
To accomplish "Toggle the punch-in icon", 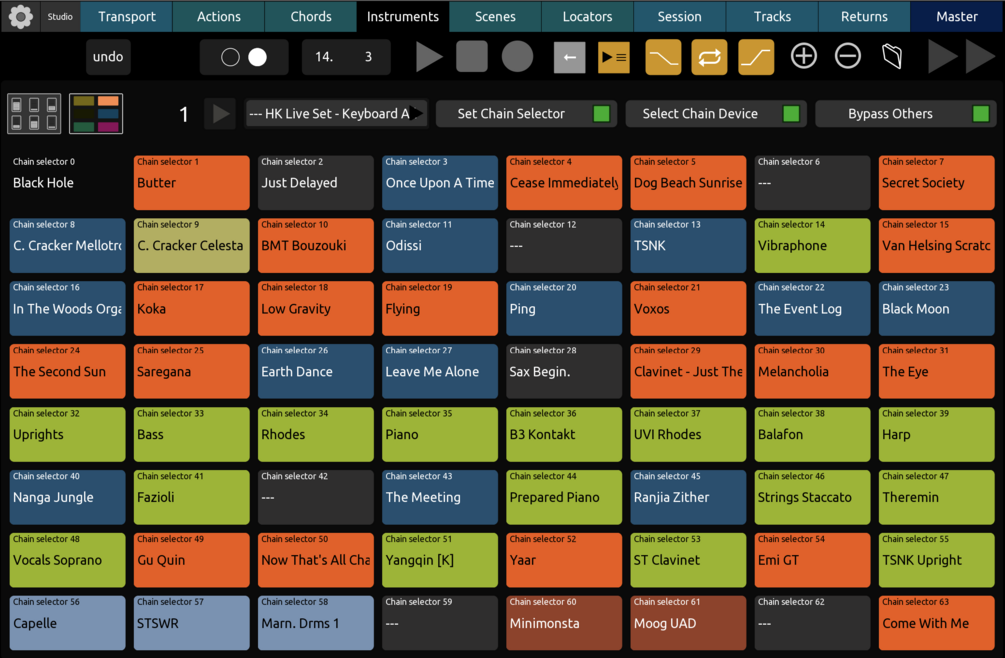I will point(663,57).
